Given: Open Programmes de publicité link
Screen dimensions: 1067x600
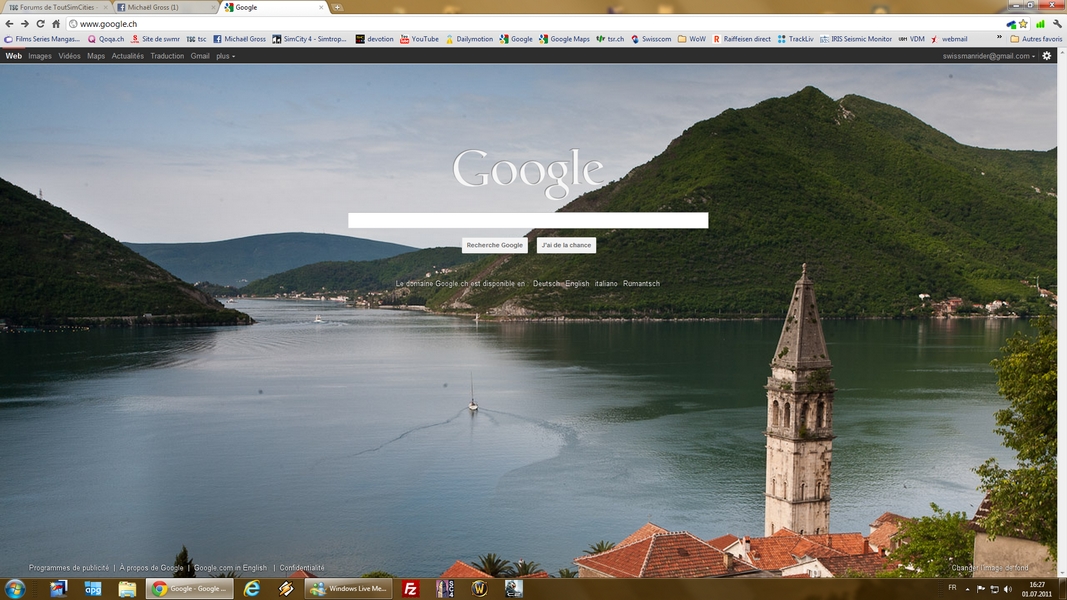Looking at the screenshot, I should pyautogui.click(x=69, y=567).
